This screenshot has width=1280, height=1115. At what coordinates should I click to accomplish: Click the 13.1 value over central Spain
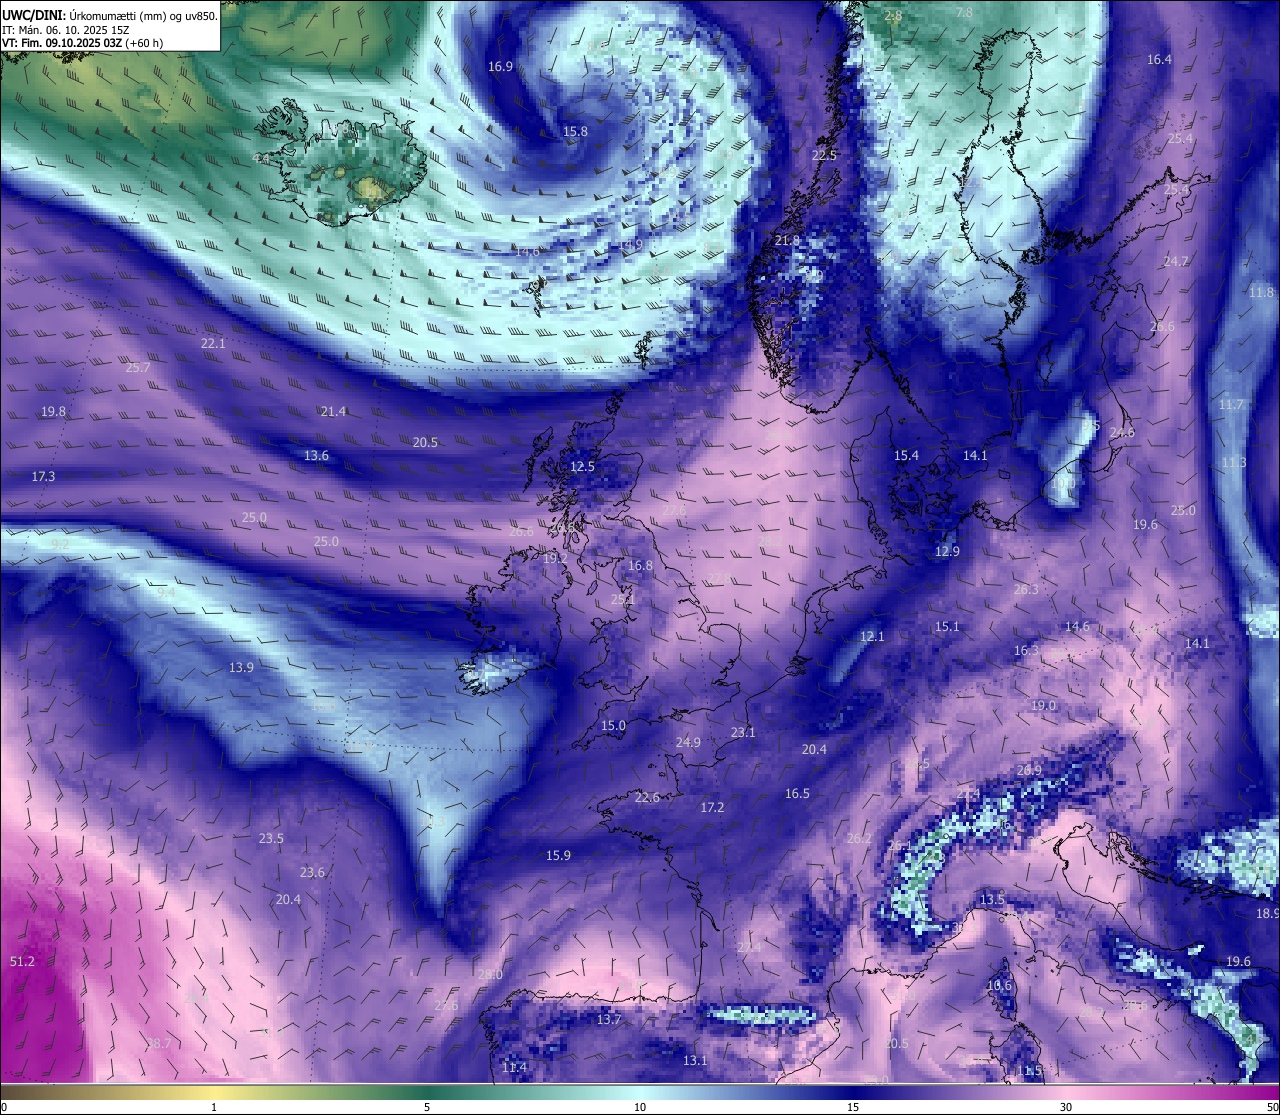coord(695,1061)
